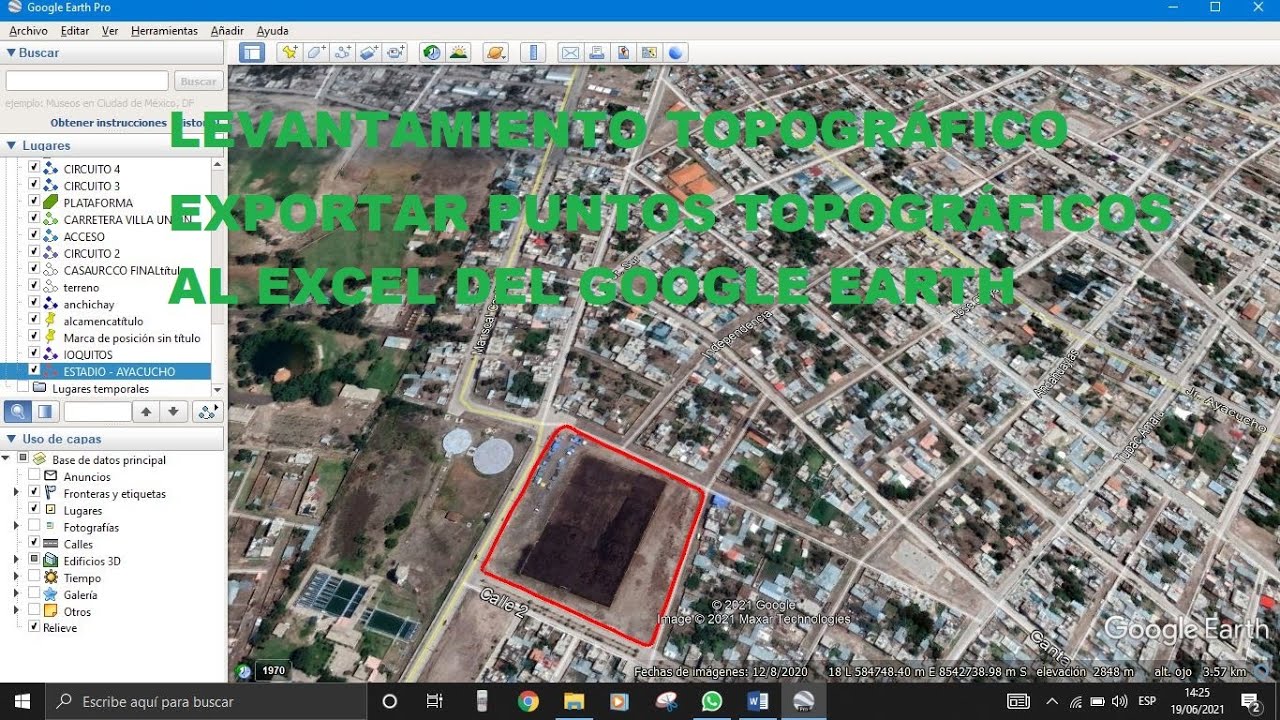Screen dimensions: 1280x720
Task: Select the anchichay place entry
Action: pyautogui.click(x=89, y=304)
